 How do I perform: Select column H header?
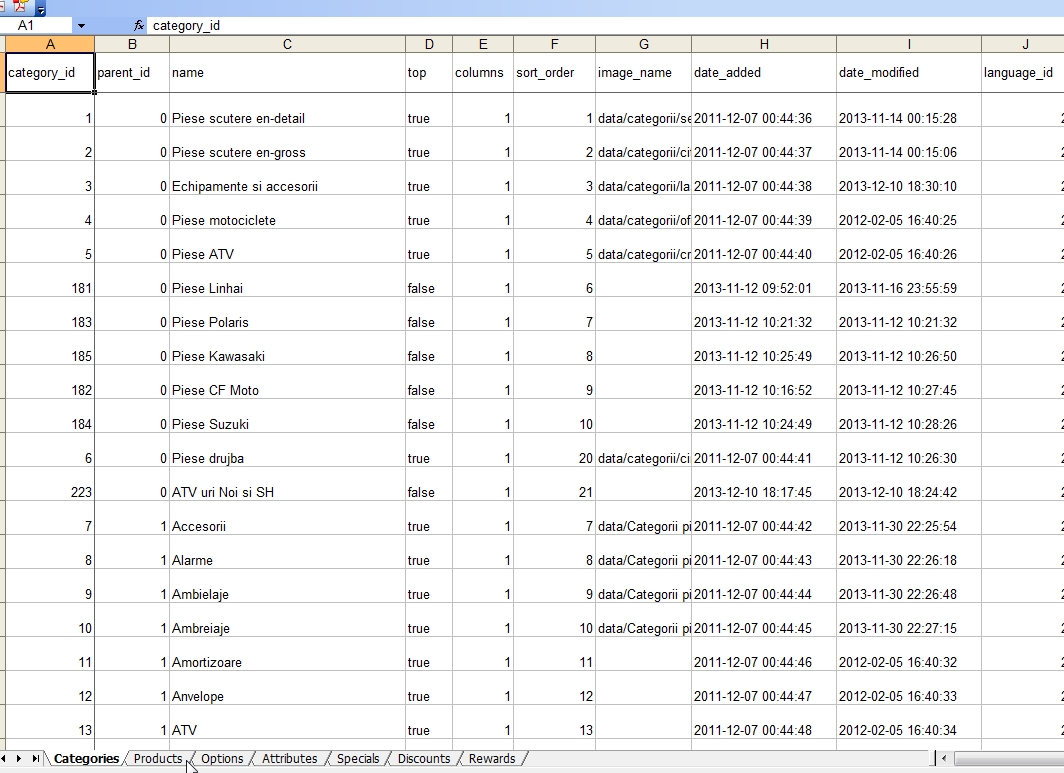coord(763,44)
